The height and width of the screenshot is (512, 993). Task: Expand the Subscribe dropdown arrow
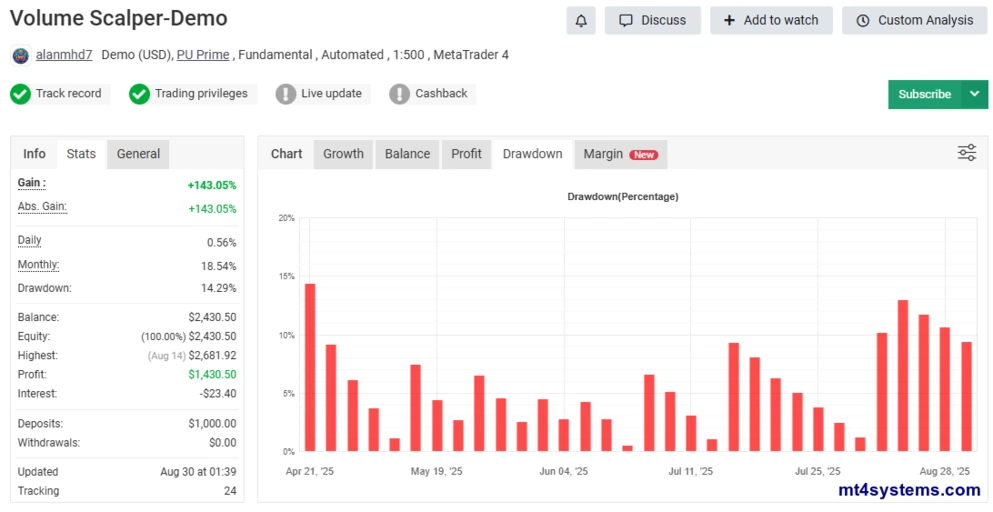point(975,94)
